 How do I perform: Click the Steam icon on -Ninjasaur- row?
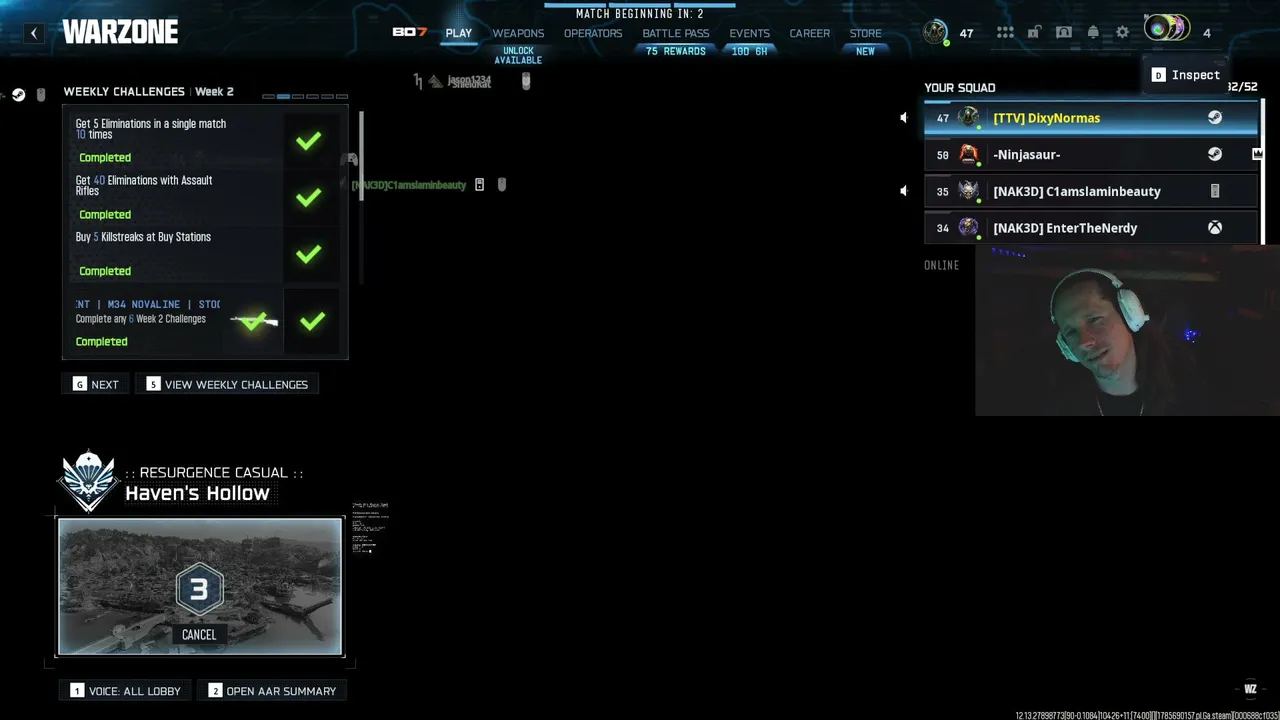pyautogui.click(x=1215, y=154)
